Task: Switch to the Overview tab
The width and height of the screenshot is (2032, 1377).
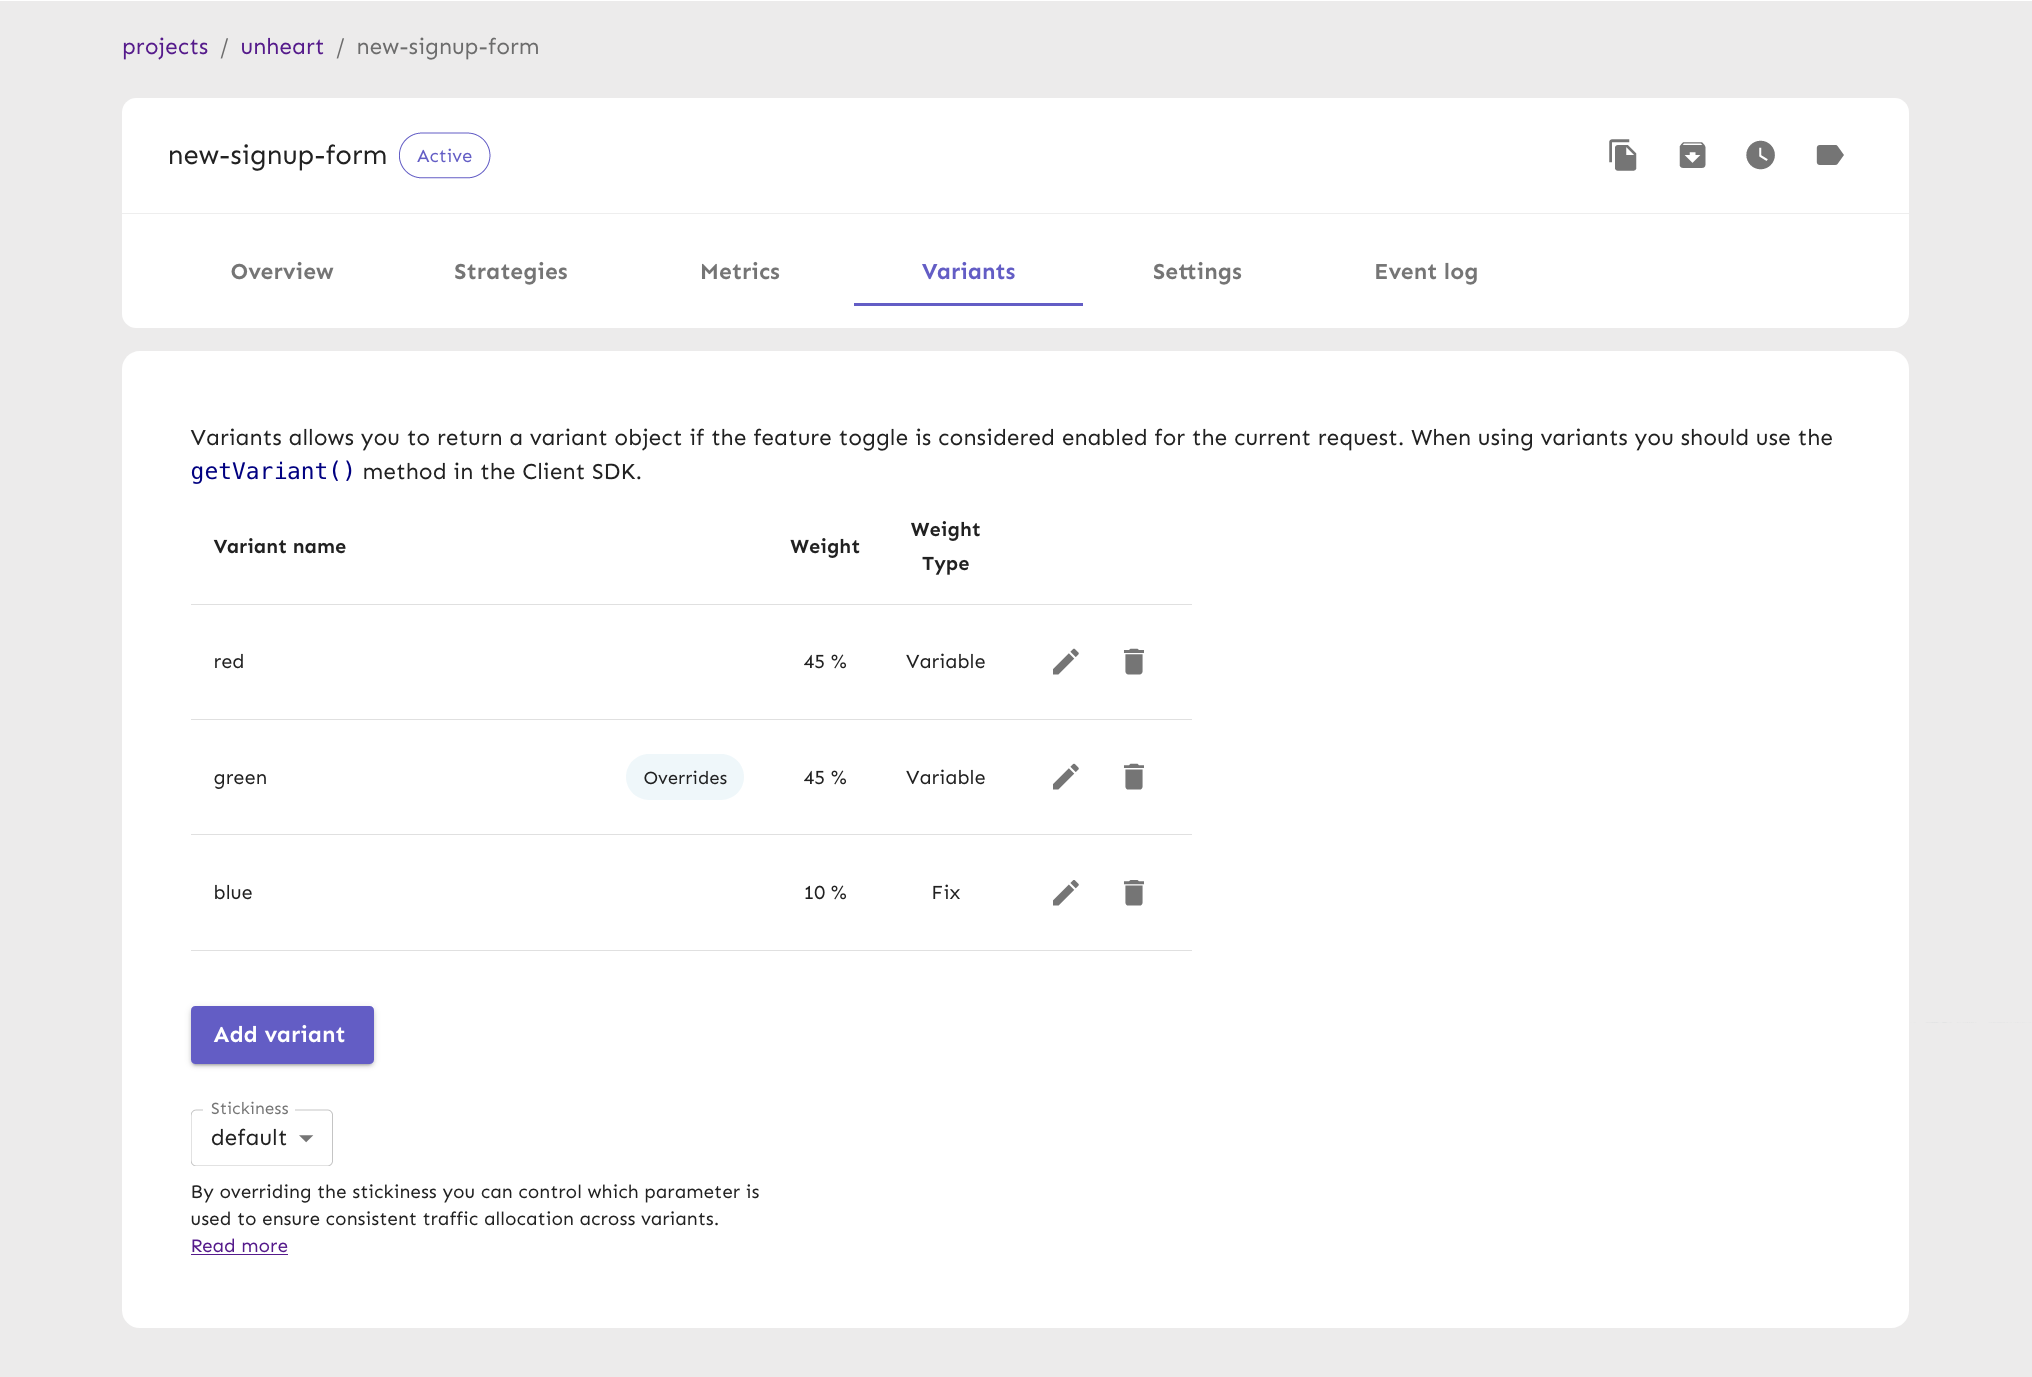Action: (x=282, y=272)
